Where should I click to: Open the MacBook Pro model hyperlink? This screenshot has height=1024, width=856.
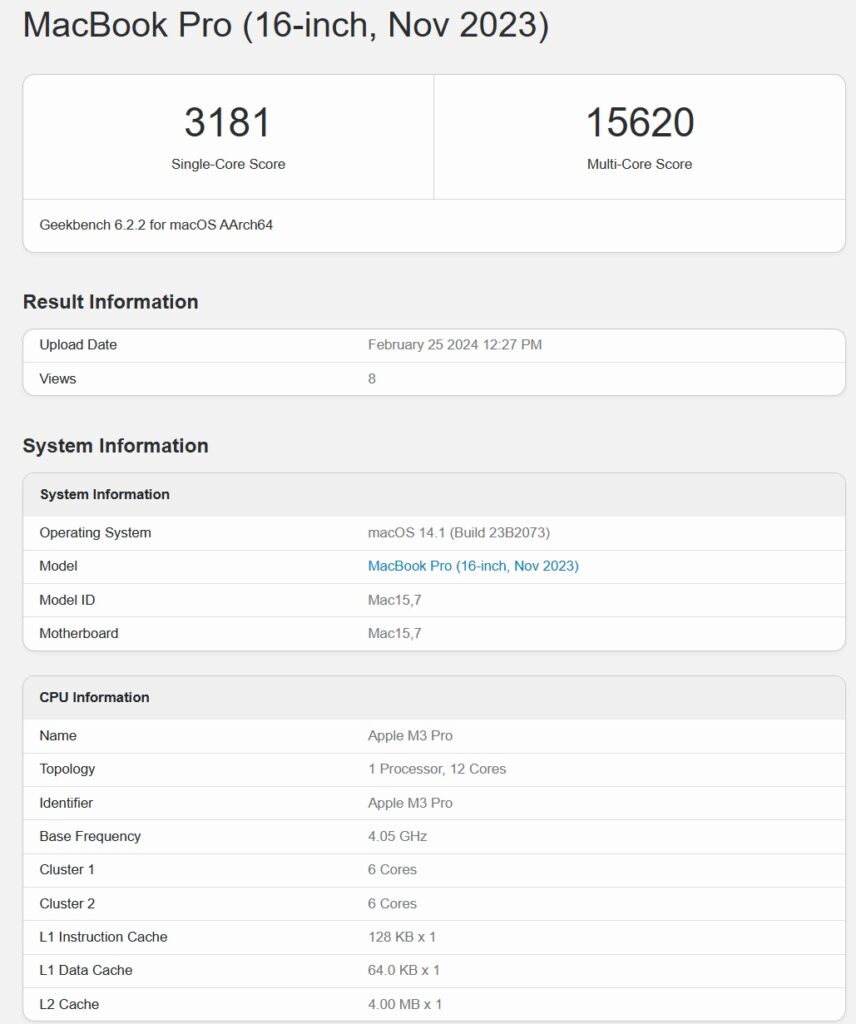point(472,566)
